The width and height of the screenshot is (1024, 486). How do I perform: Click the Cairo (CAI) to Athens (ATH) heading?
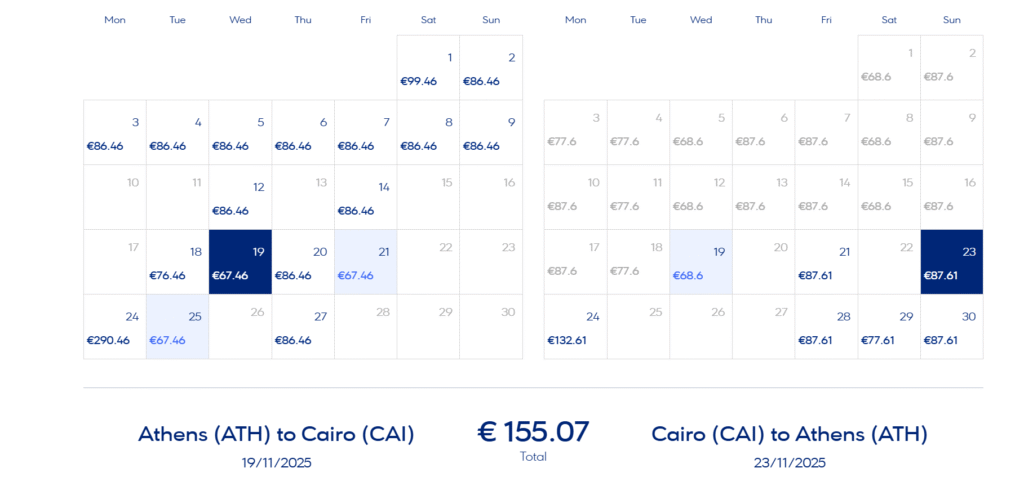tap(790, 434)
